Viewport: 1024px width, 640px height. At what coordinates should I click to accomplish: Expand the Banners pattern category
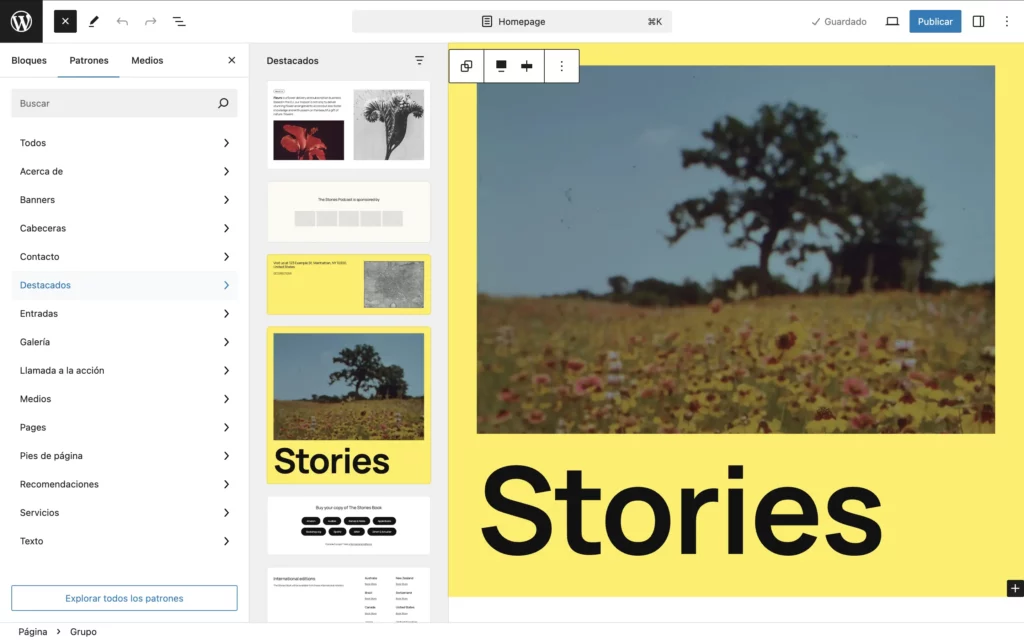click(124, 200)
